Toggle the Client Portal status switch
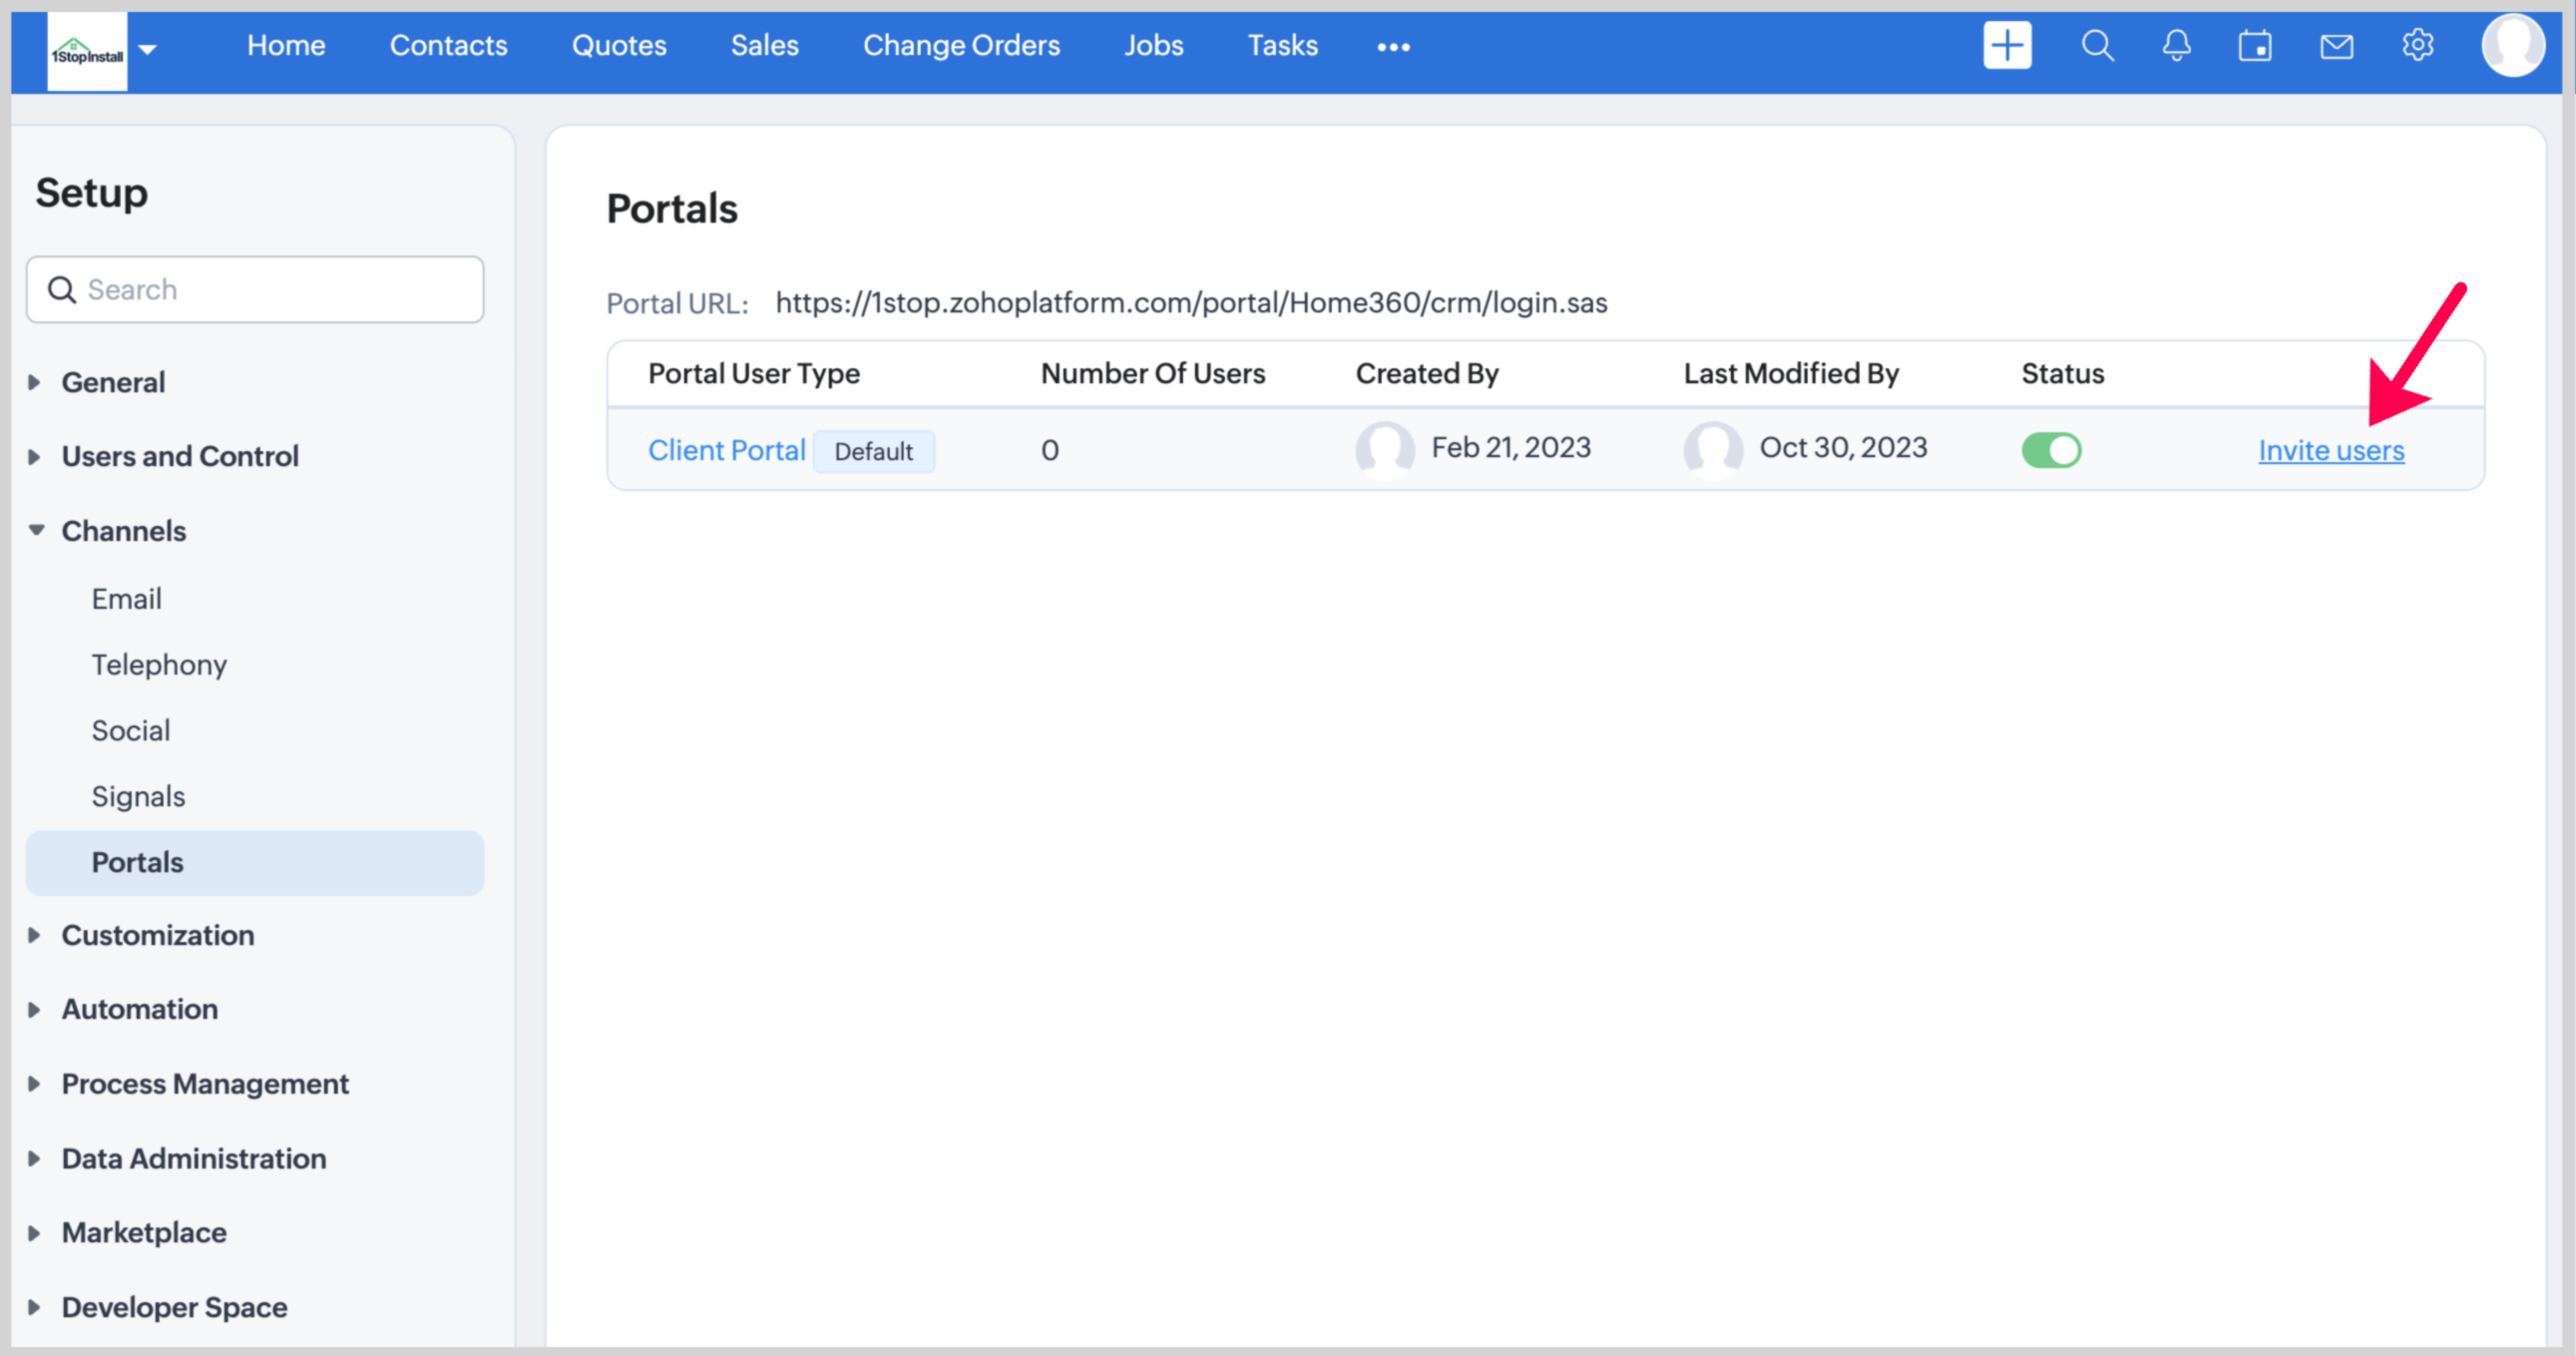 click(x=2050, y=450)
